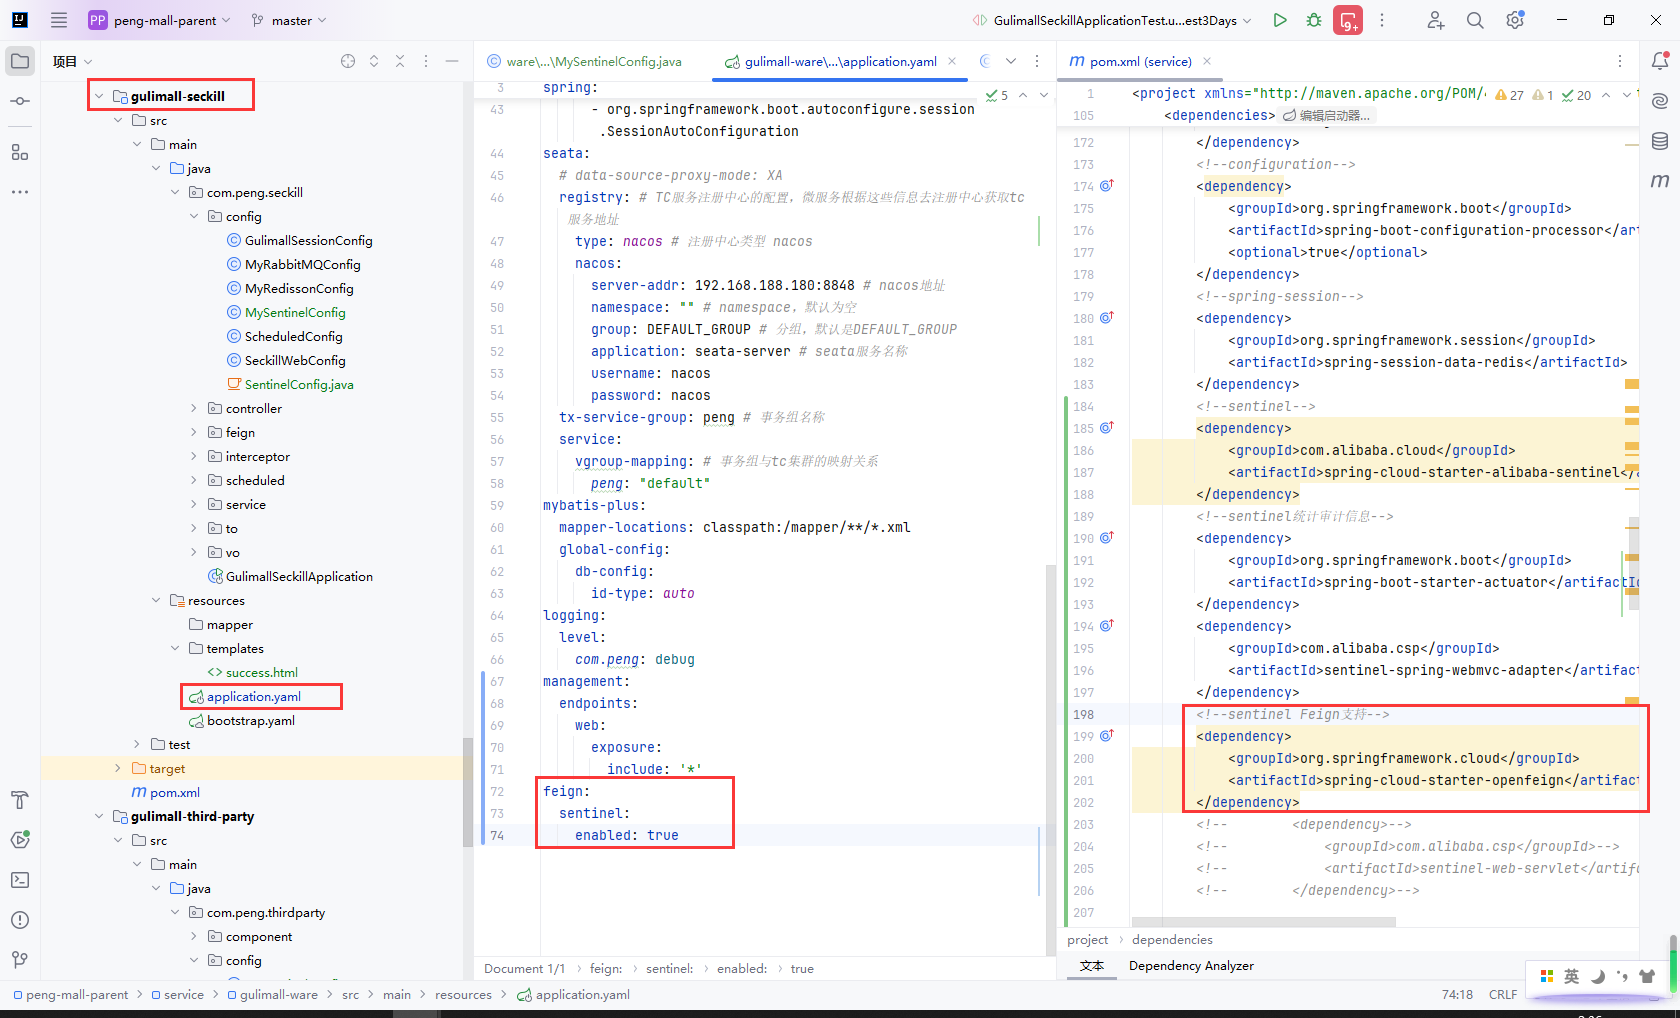Click the project tree vertical scrollbar
The image size is (1680, 1018).
coord(467,792)
